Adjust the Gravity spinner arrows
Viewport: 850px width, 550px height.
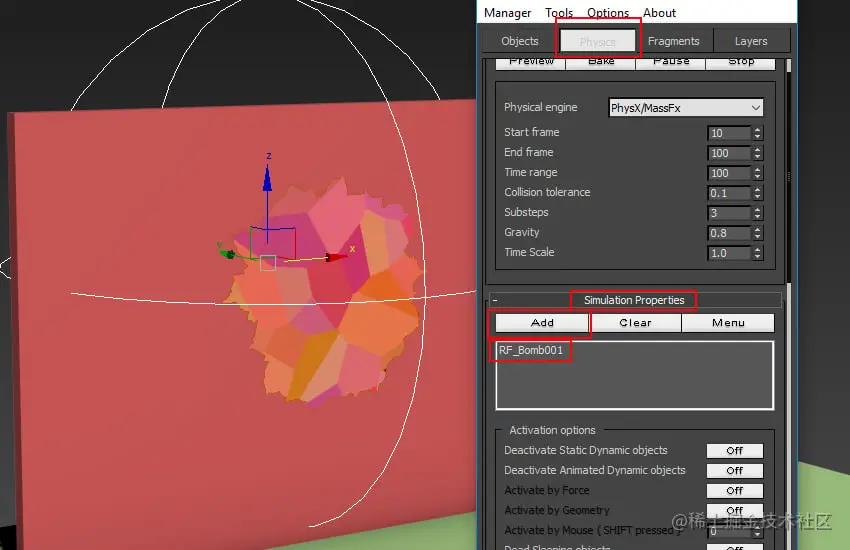758,234
